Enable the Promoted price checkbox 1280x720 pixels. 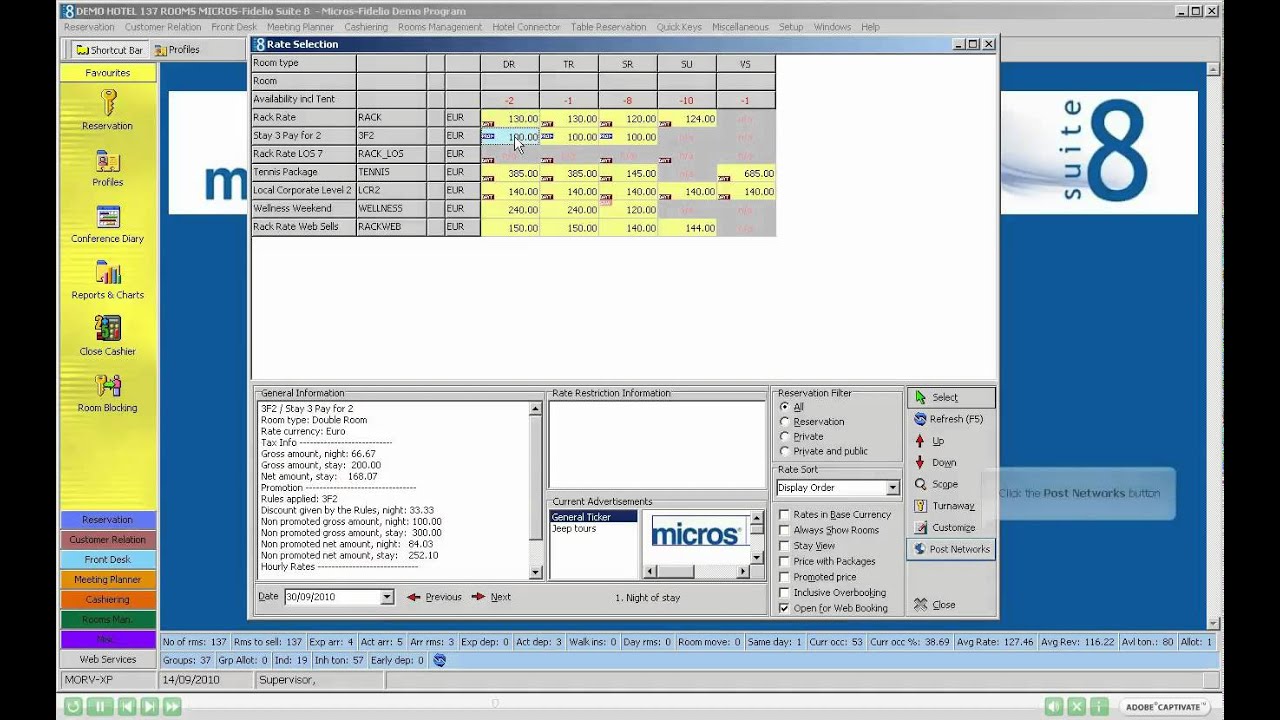pyautogui.click(x=784, y=577)
